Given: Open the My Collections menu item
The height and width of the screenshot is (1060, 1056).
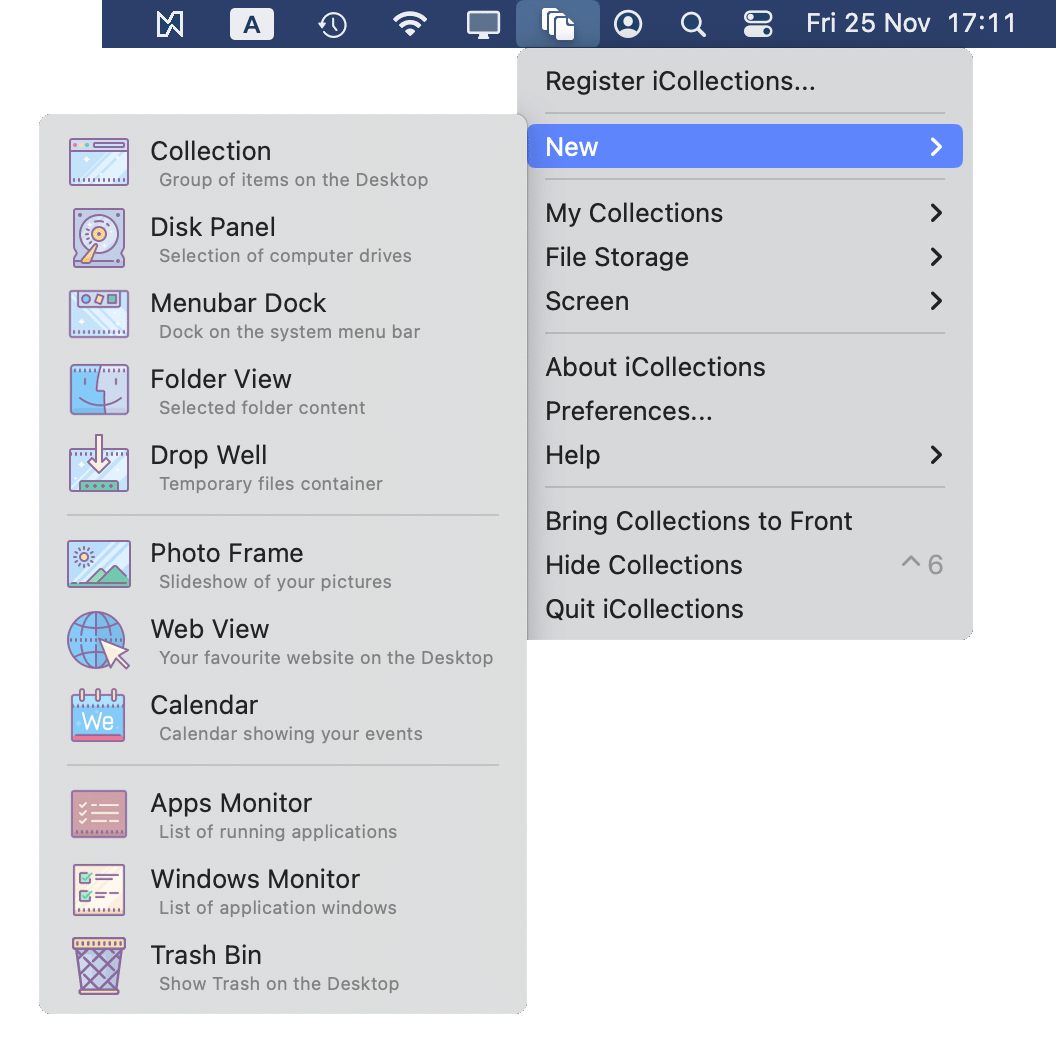Looking at the screenshot, I should click(x=745, y=213).
